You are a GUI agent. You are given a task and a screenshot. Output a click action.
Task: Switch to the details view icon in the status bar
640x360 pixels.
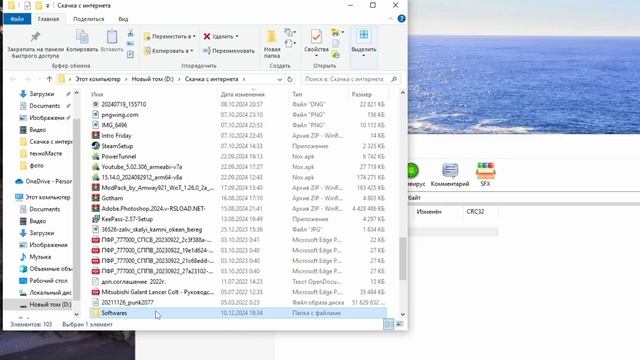pyautogui.click(x=389, y=324)
